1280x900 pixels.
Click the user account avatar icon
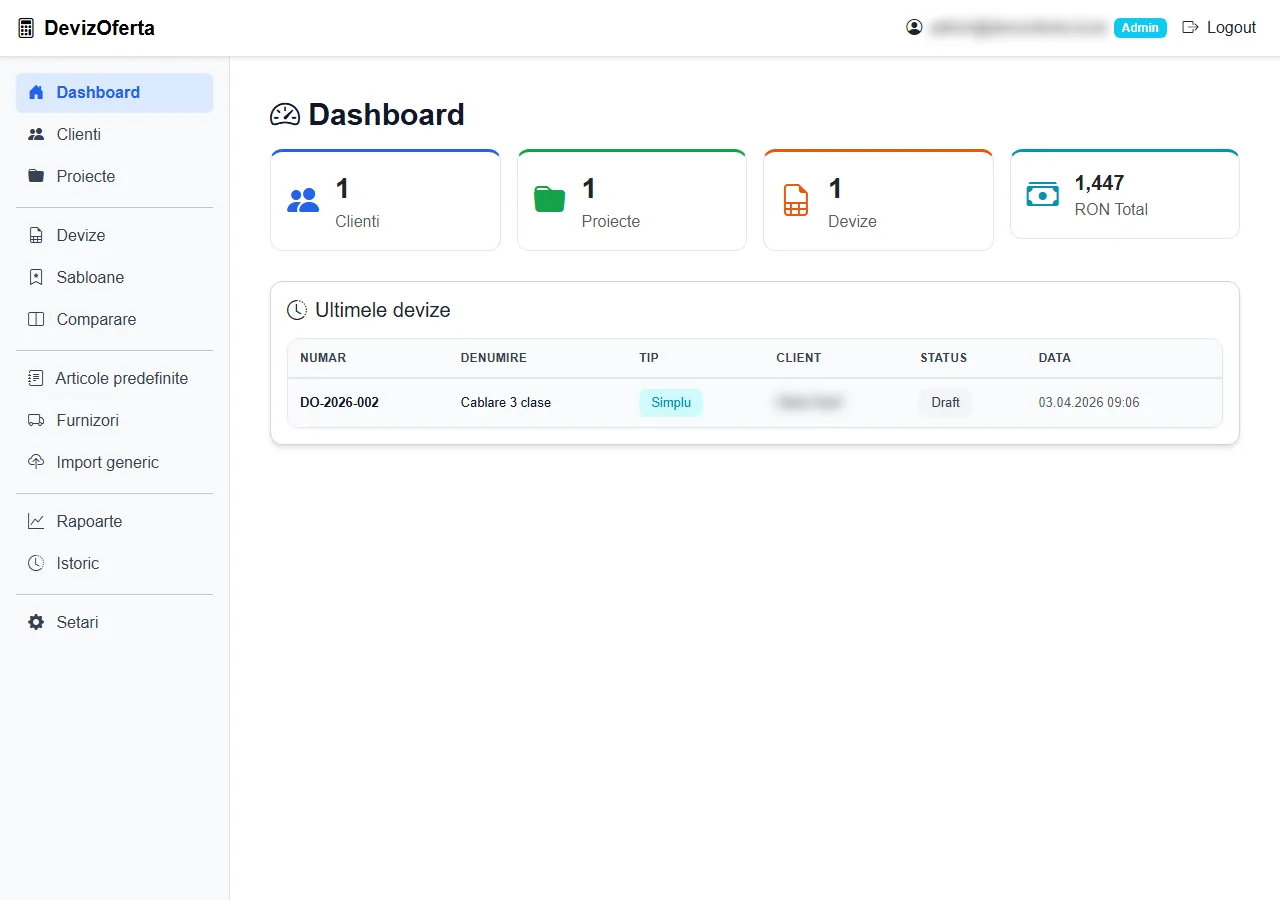tap(914, 28)
